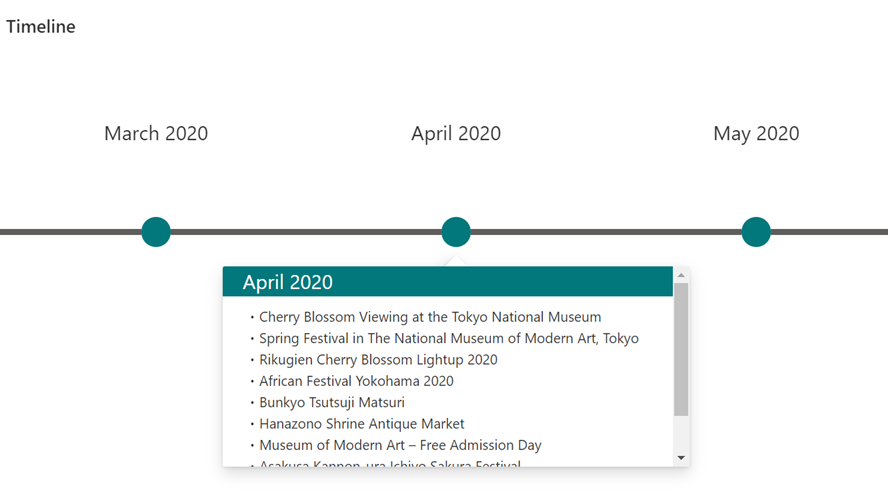Click the scroll-down arrow in the popup
Screen dimensions: 888x500
[x=681, y=458]
